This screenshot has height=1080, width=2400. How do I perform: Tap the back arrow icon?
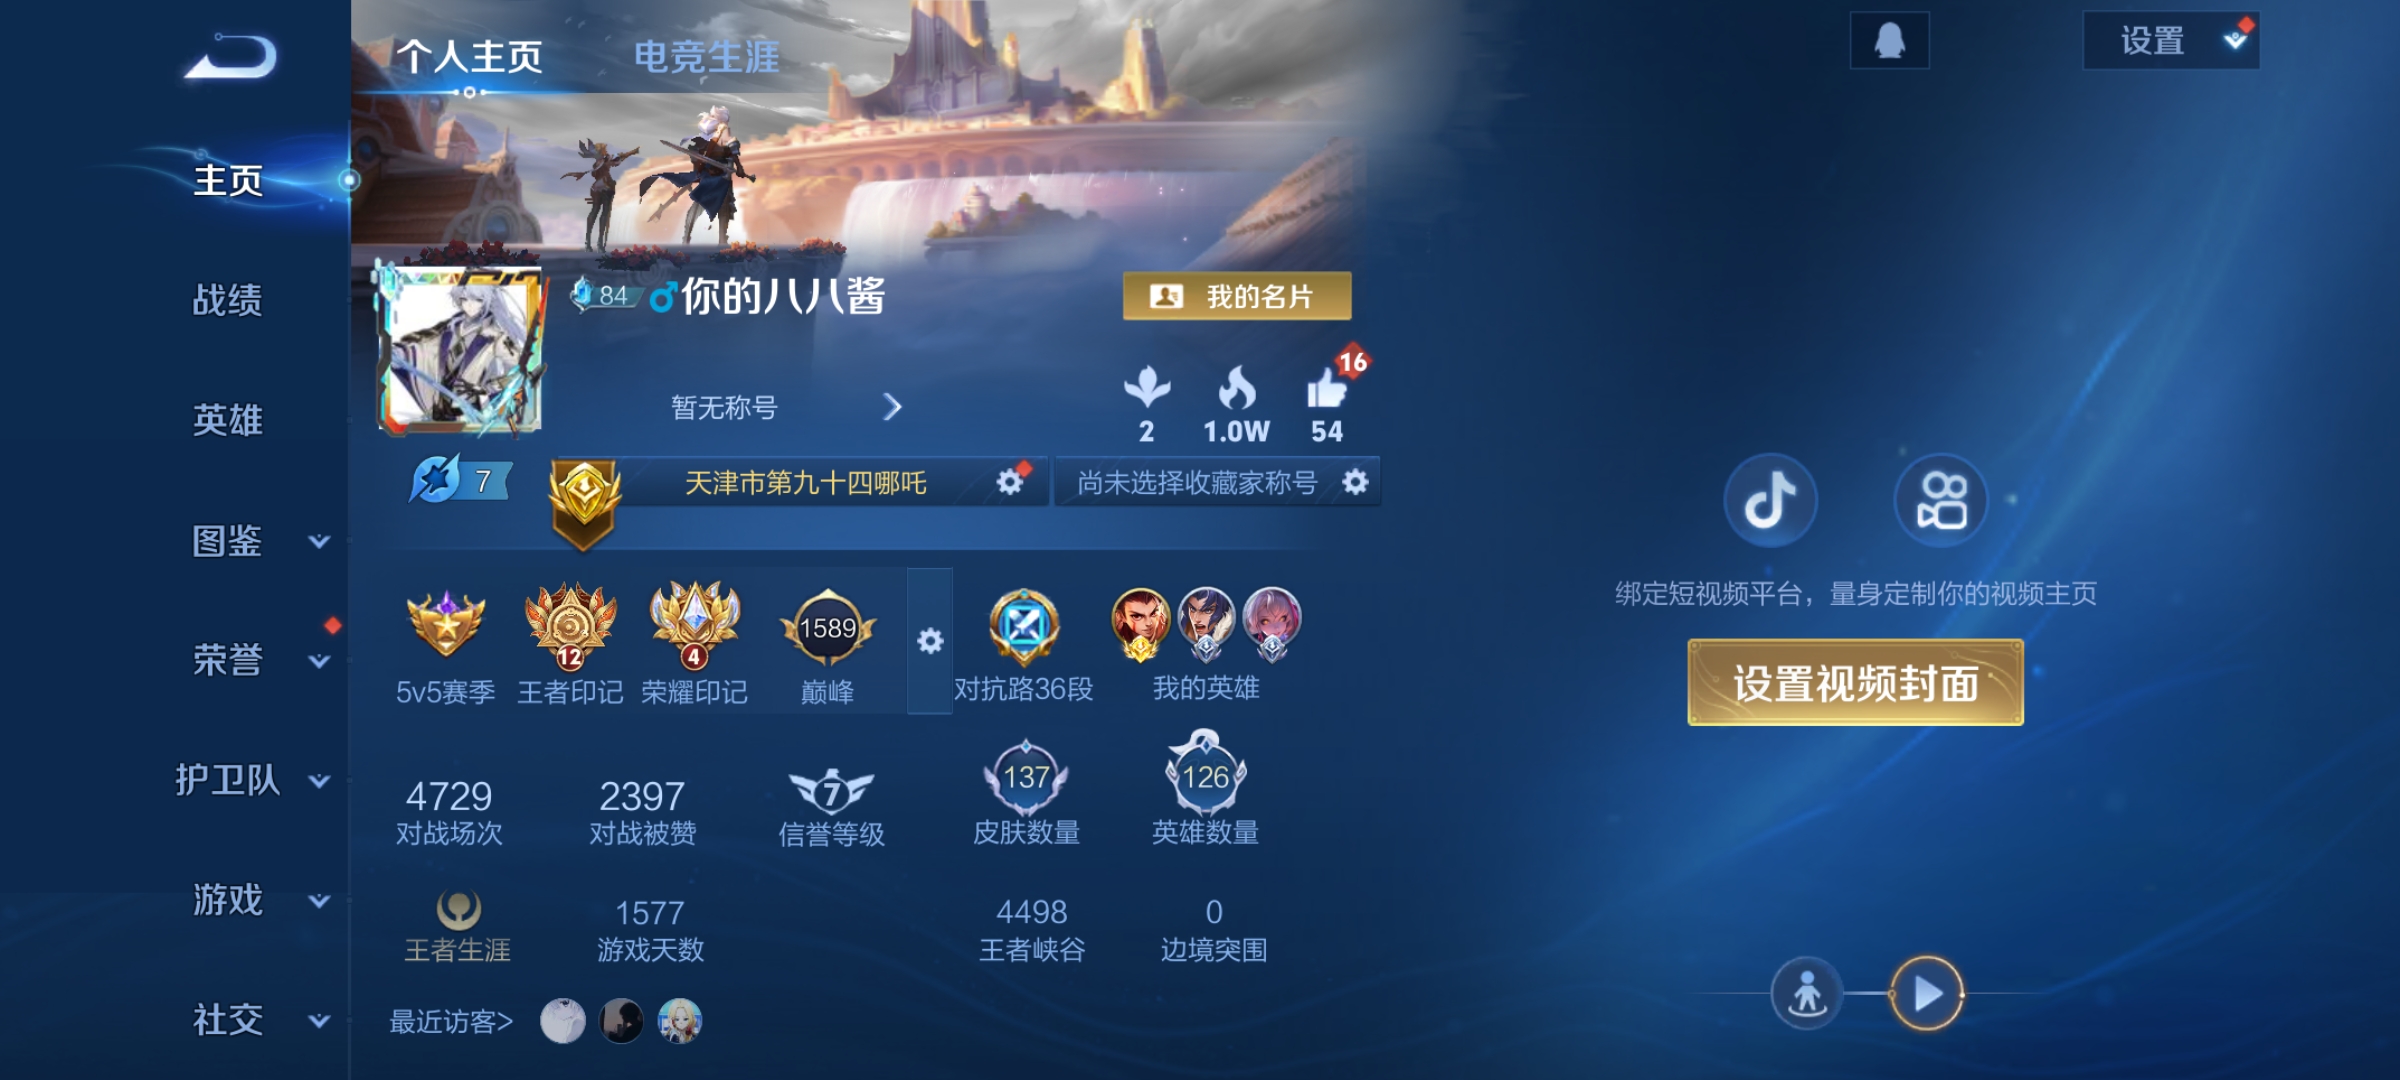[x=231, y=57]
